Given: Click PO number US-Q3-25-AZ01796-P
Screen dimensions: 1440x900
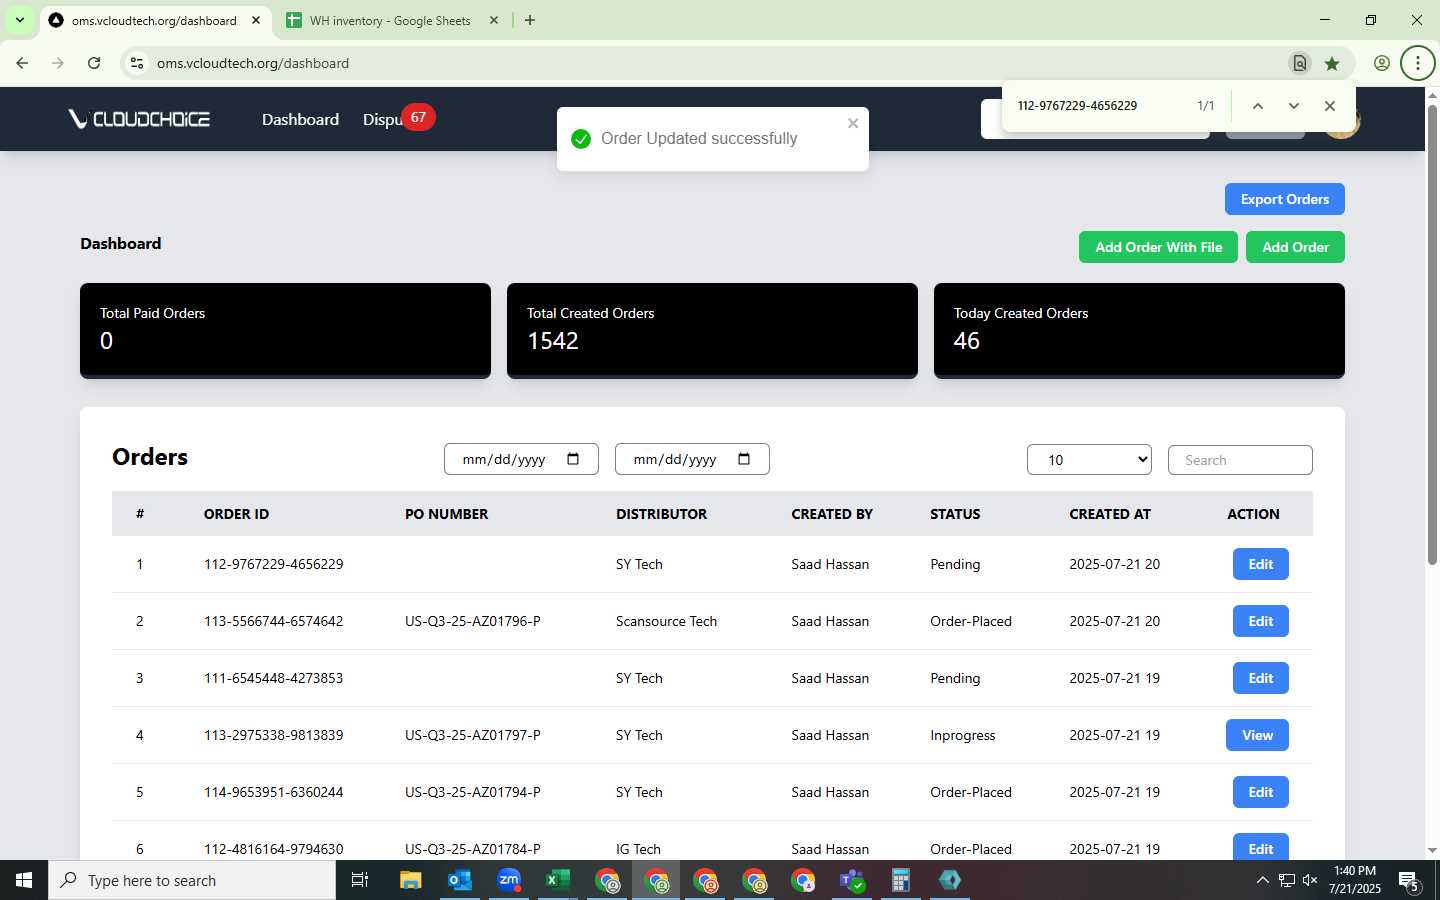Looking at the screenshot, I should [472, 621].
